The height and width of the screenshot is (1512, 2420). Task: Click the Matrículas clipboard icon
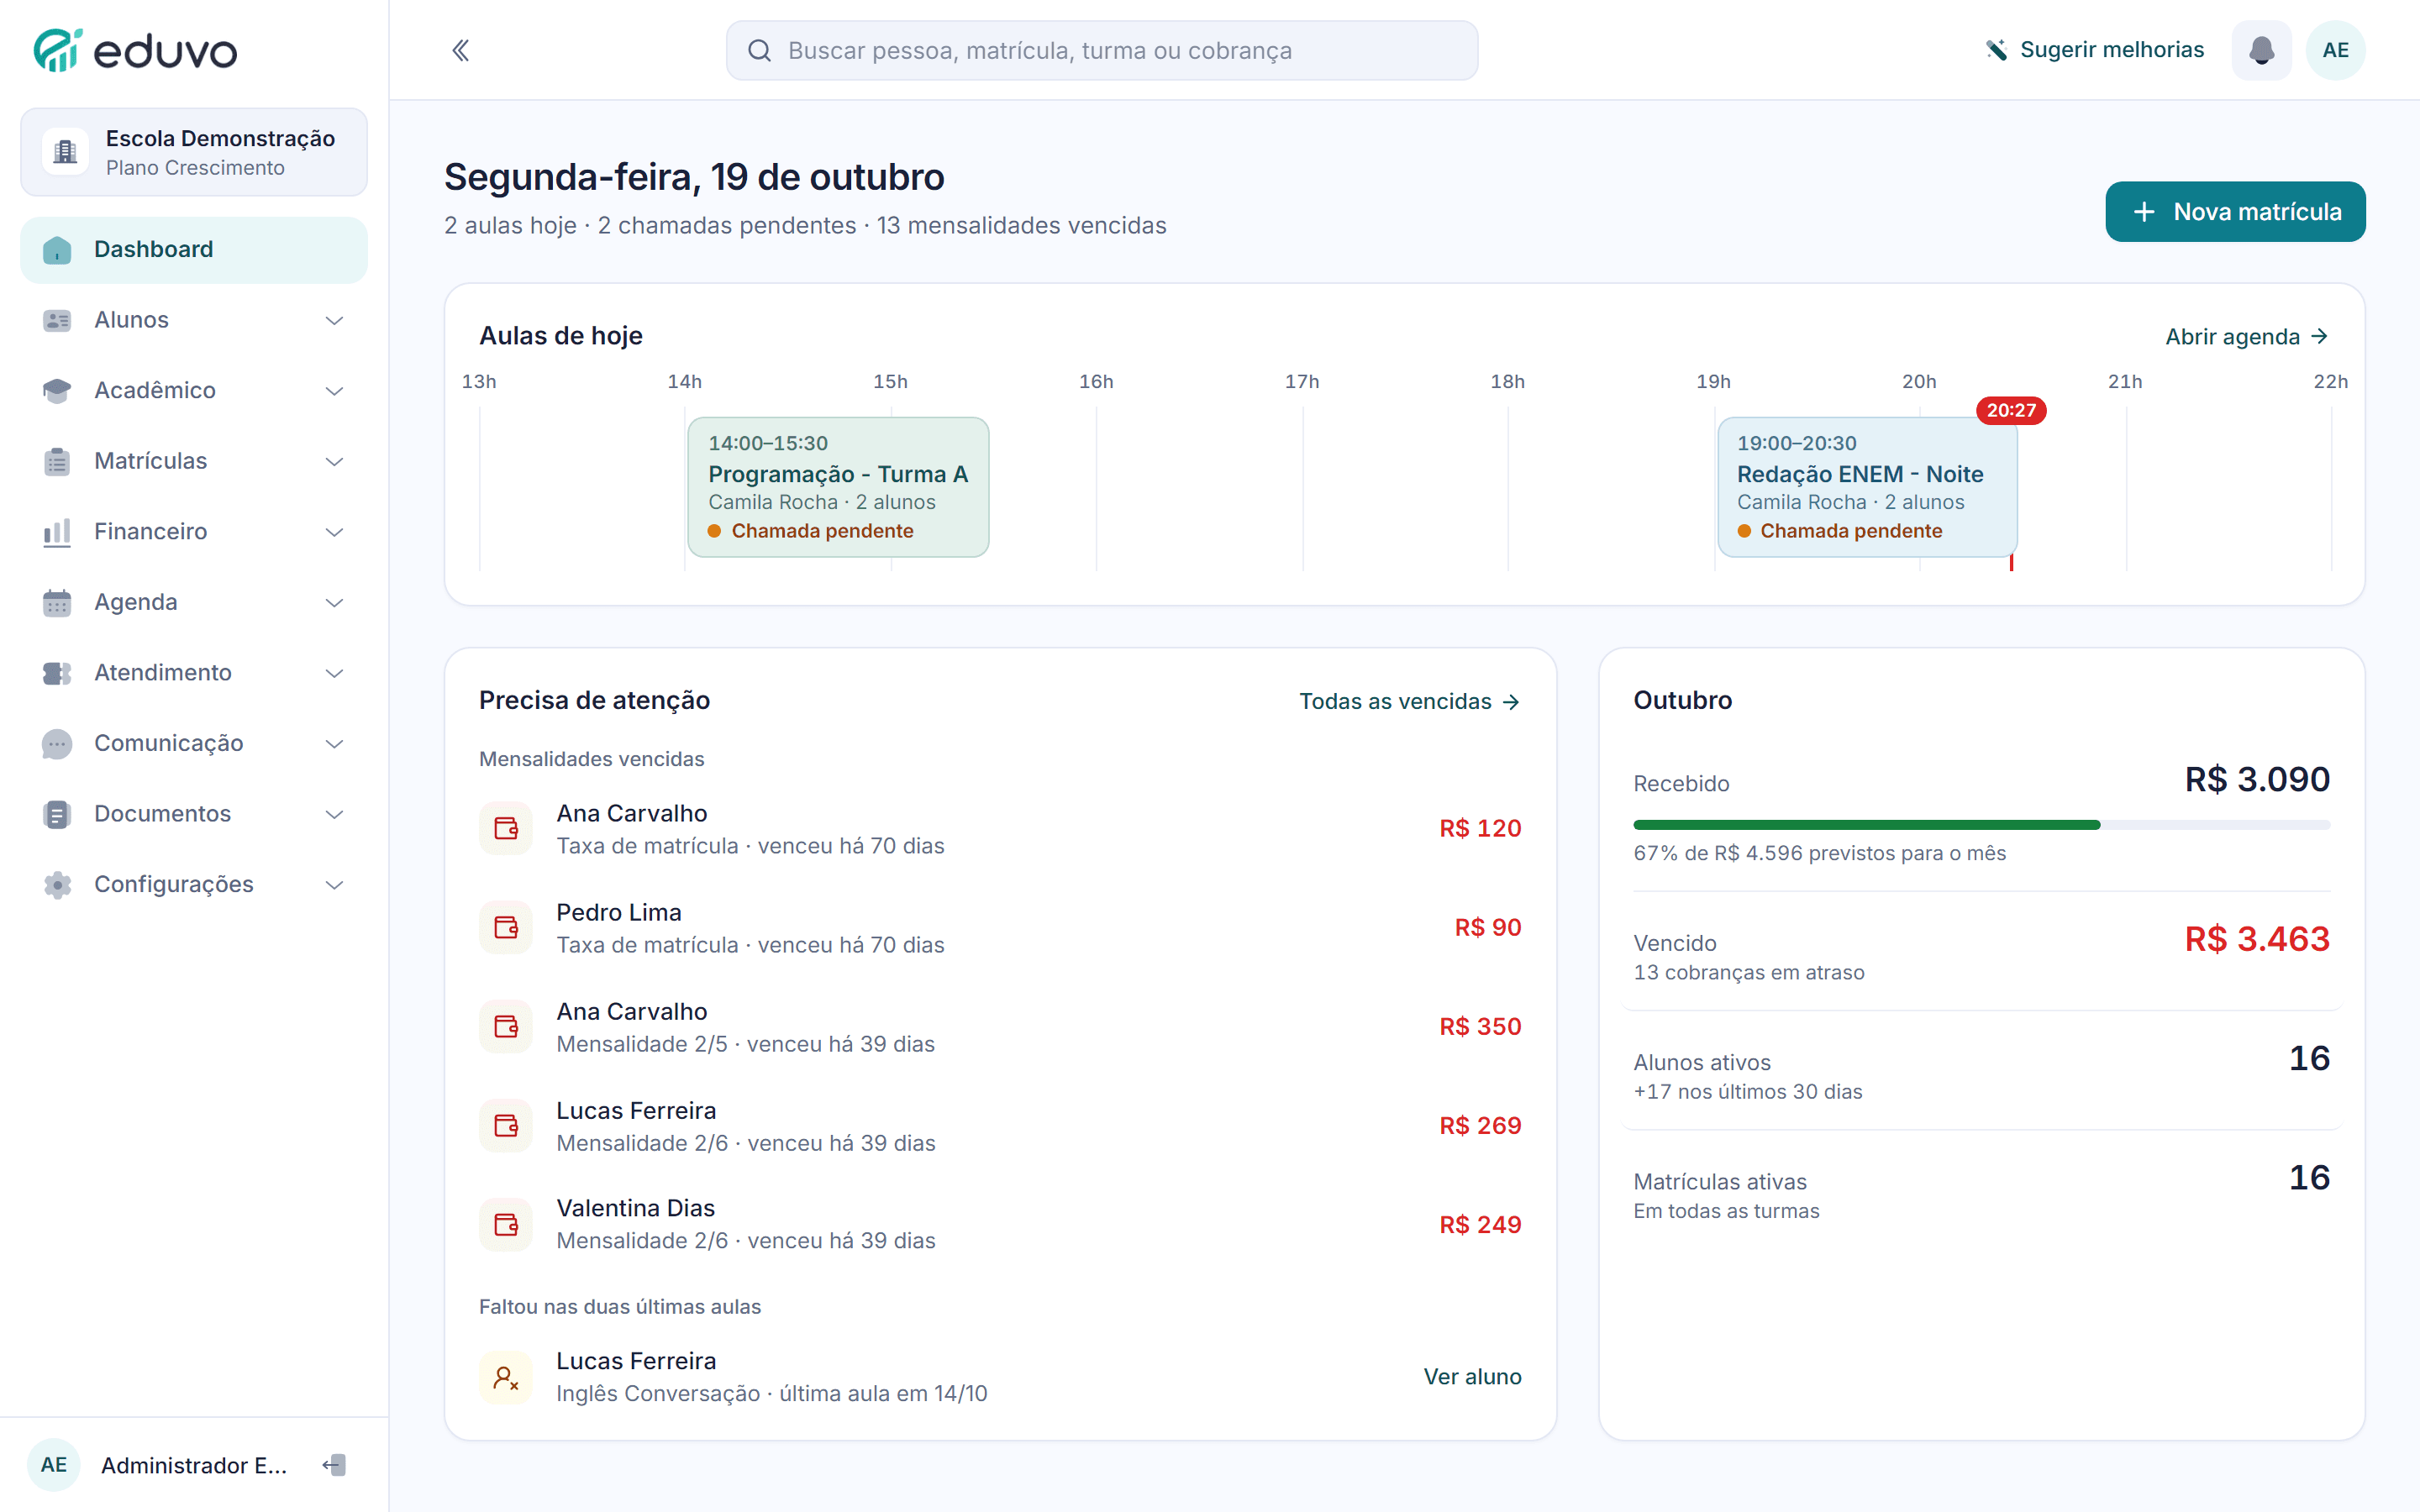(x=57, y=461)
